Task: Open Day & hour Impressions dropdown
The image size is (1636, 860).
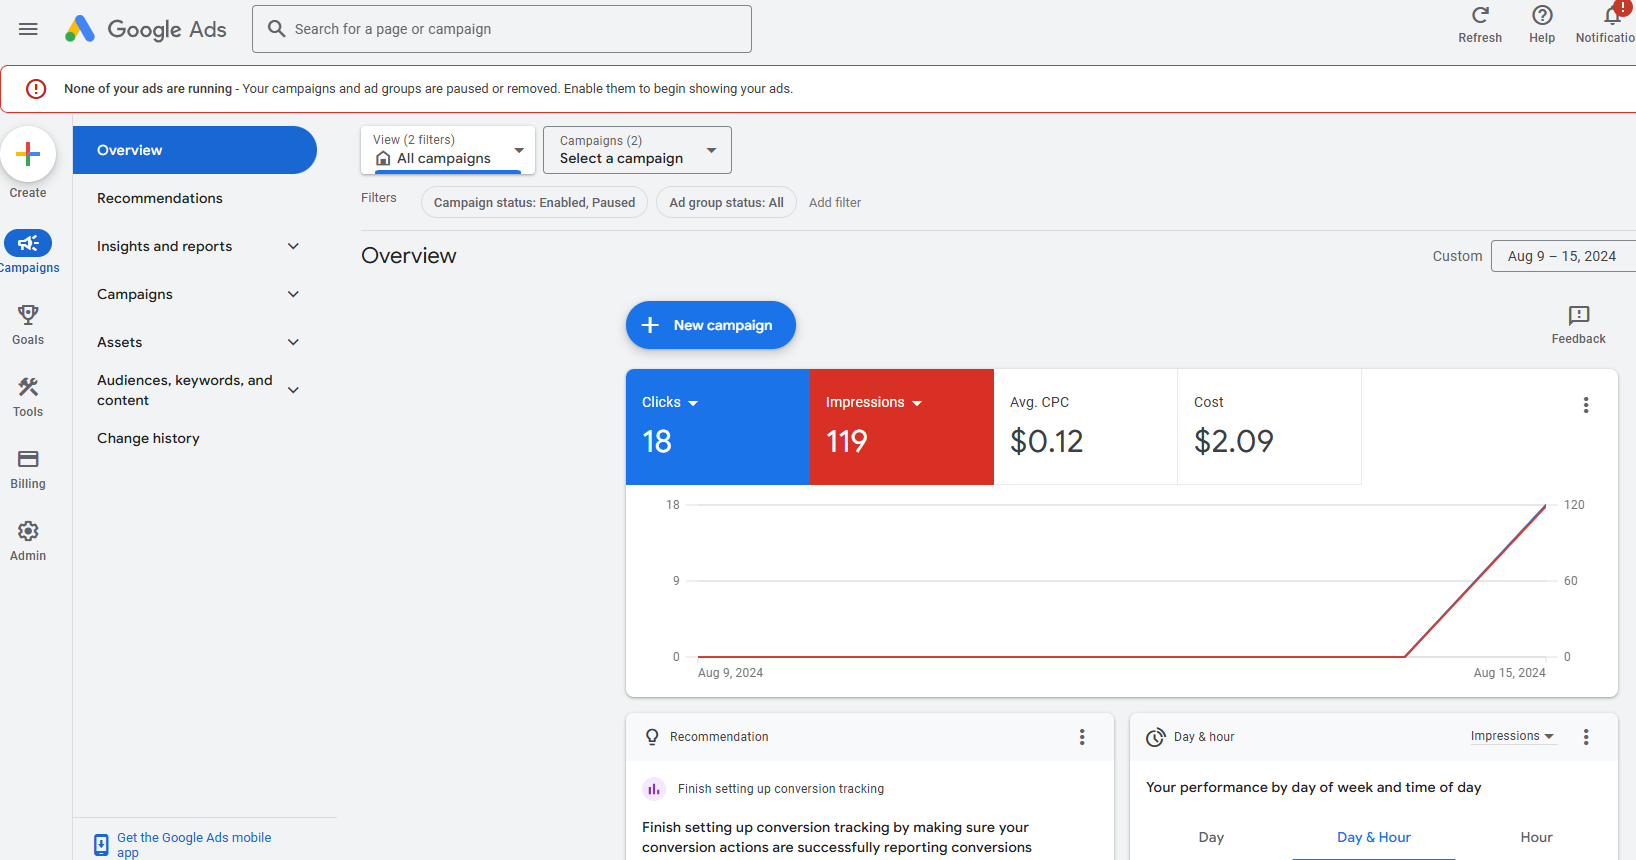Action: pos(1513,736)
